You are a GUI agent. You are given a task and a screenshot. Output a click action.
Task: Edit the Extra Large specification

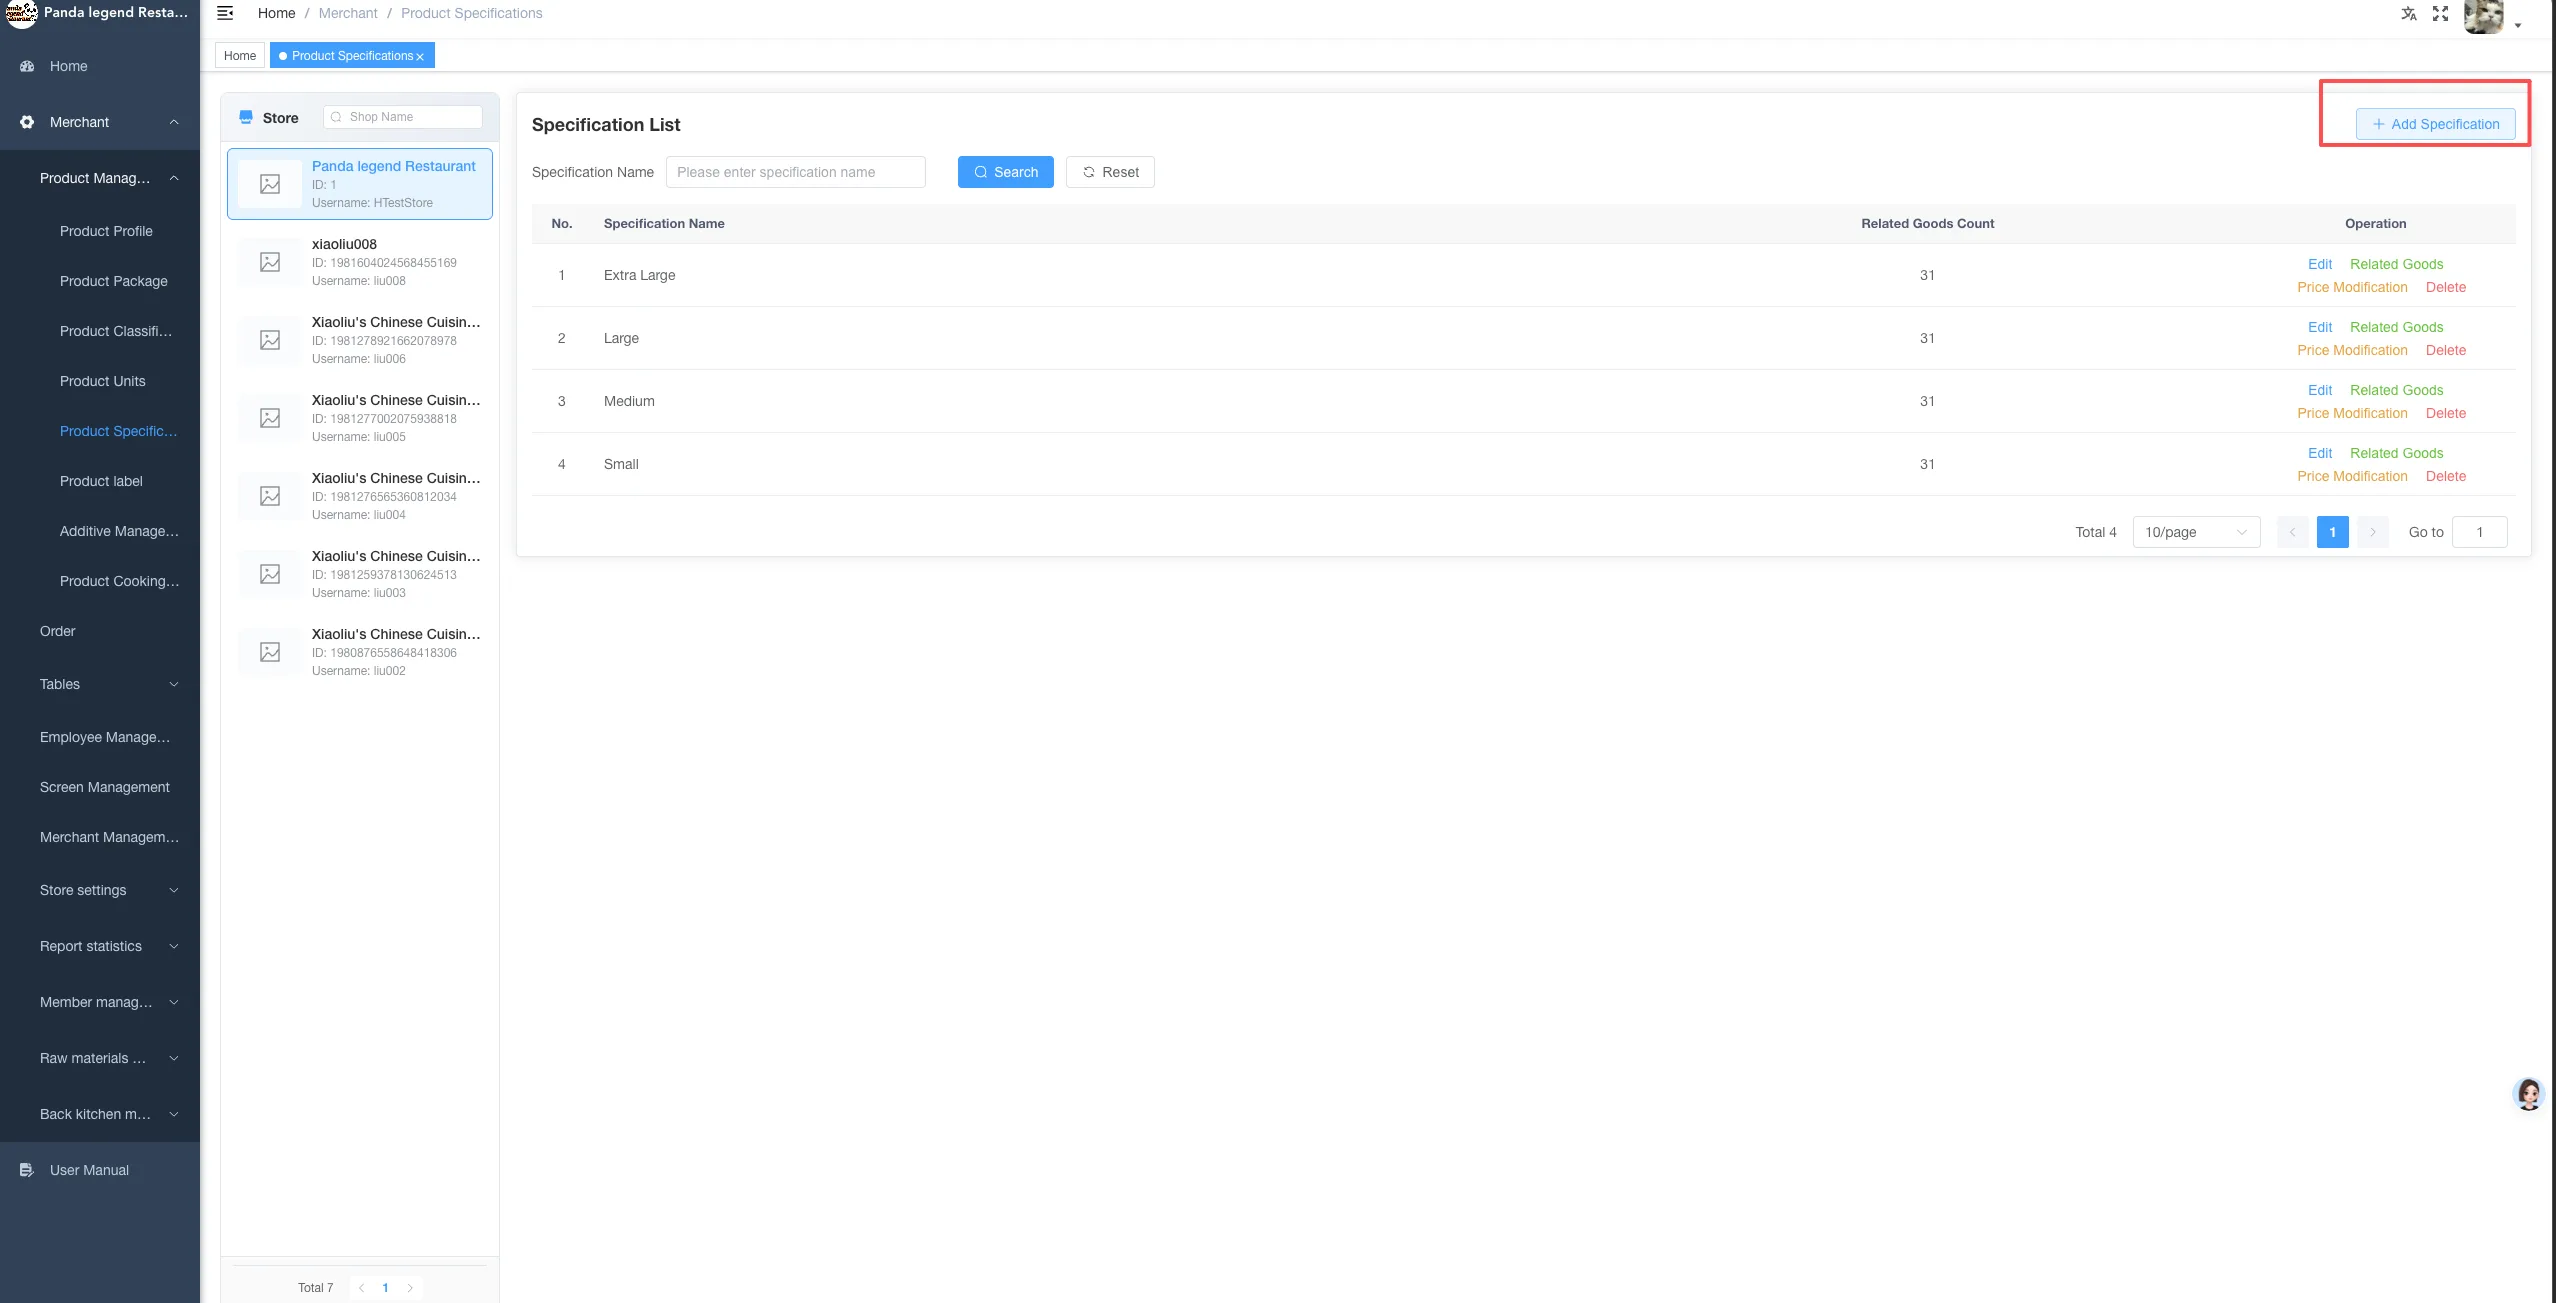coord(2320,264)
